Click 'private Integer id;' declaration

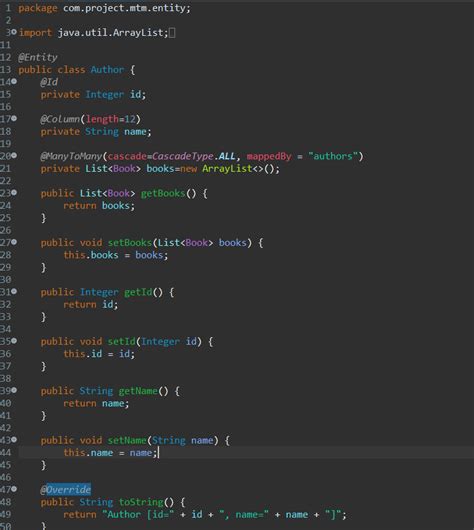[93, 95]
